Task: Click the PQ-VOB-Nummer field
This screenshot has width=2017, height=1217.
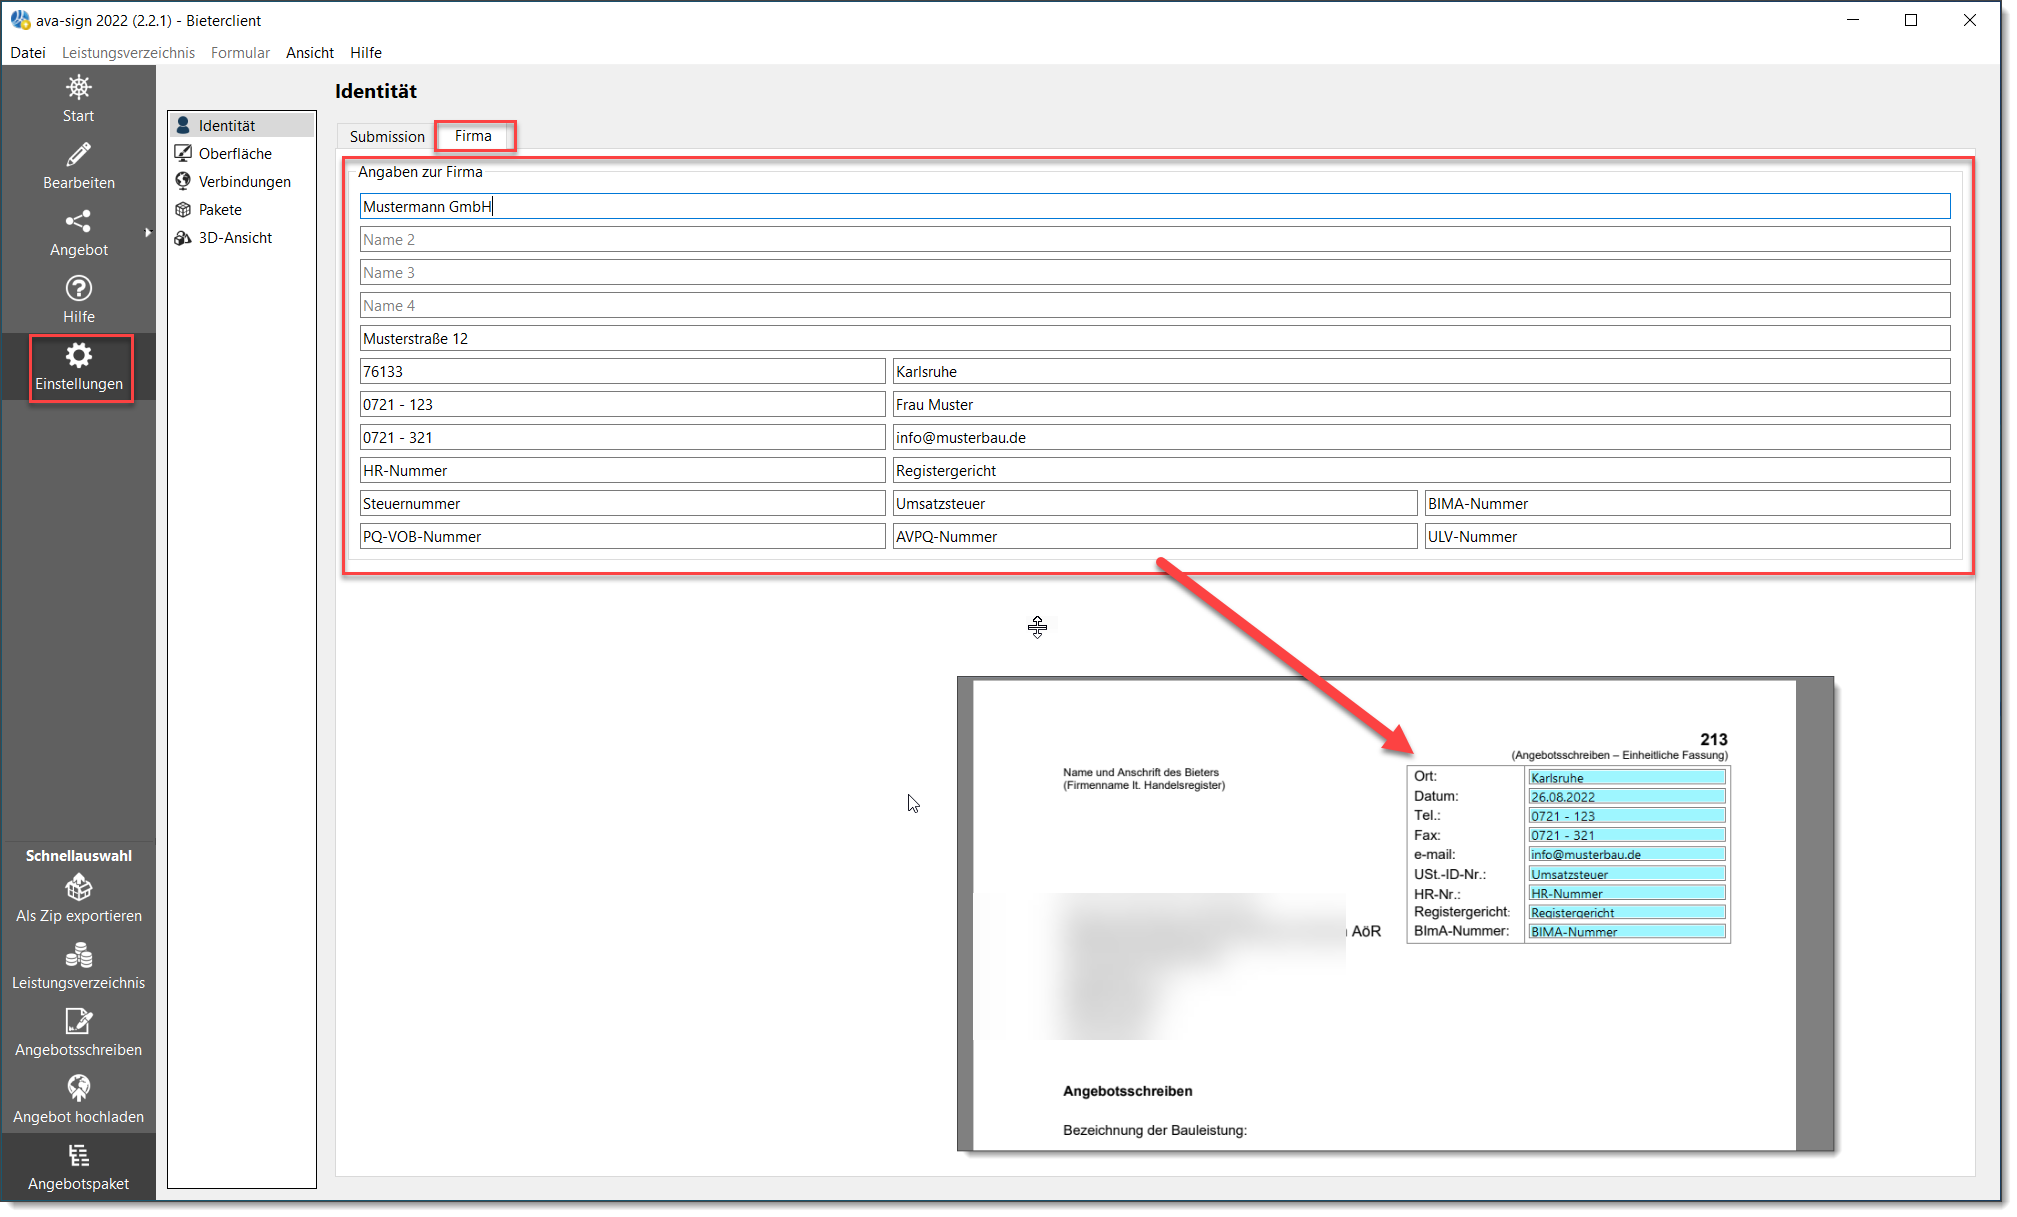Action: [622, 536]
